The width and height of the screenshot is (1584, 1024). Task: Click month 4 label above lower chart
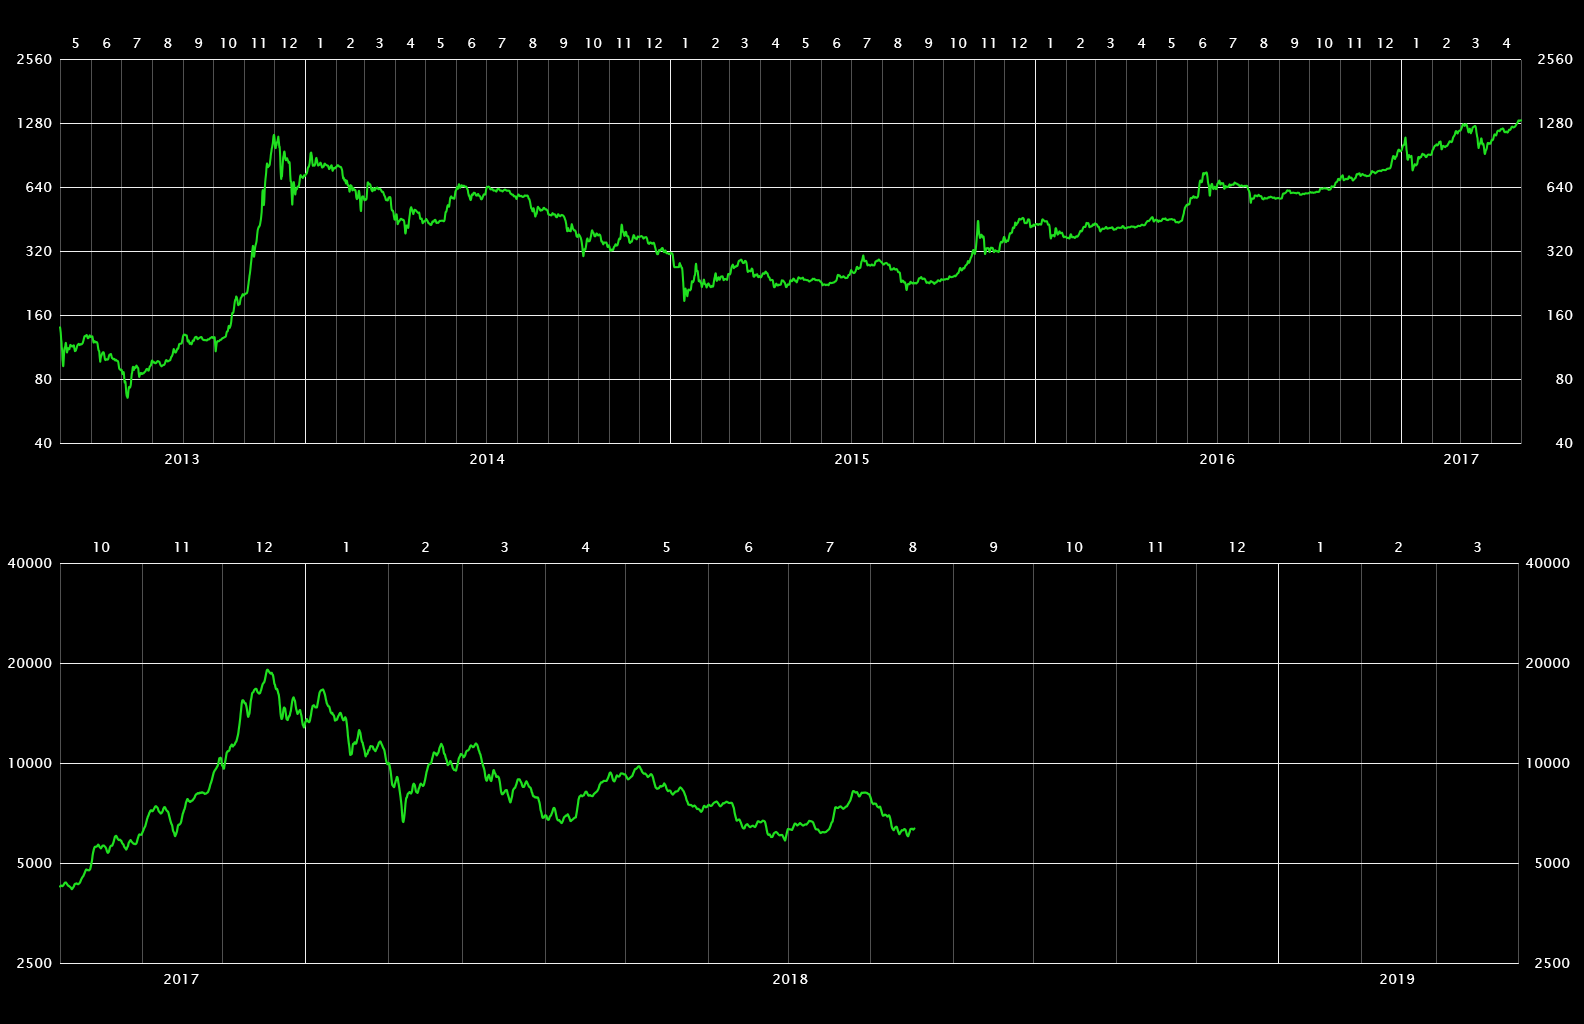586,548
